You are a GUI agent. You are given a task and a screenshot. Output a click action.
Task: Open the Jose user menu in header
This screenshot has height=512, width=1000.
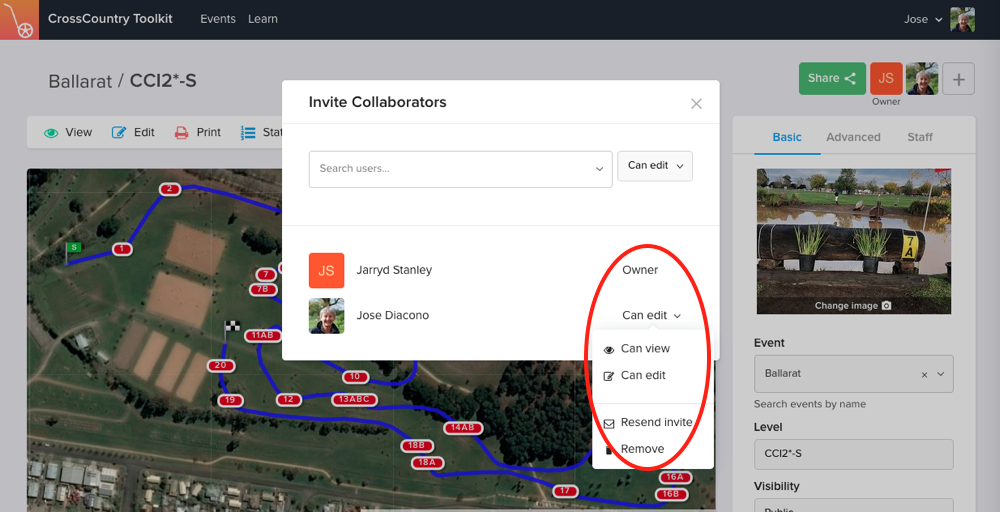[x=922, y=19]
